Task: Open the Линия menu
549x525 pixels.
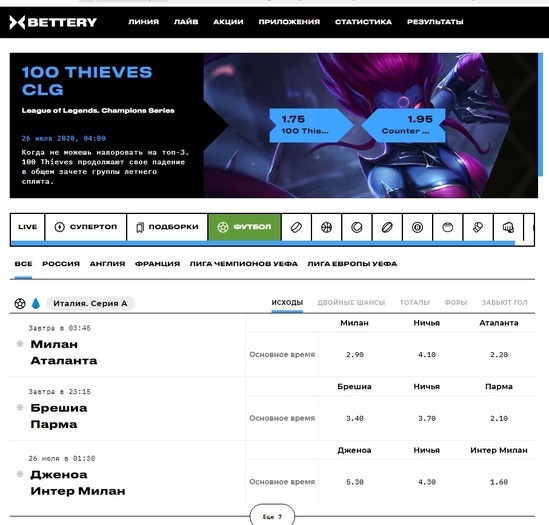Action: click(x=144, y=22)
